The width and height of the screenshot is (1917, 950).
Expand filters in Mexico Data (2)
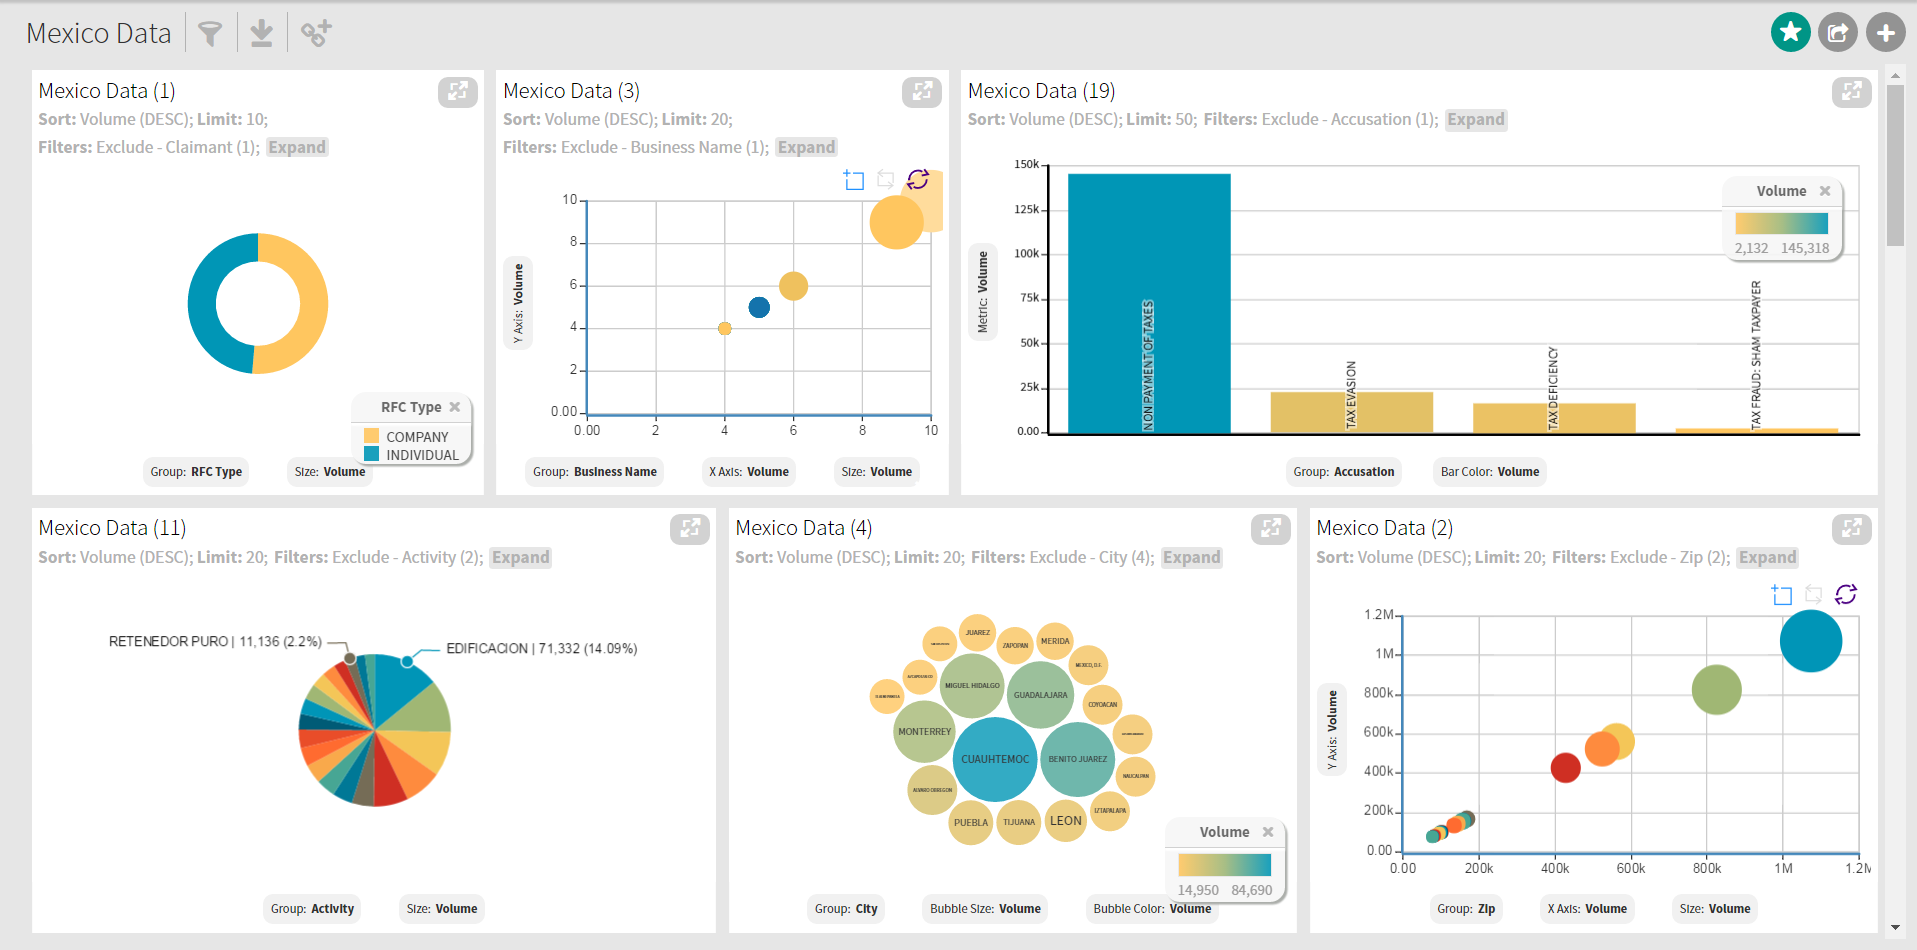(x=1767, y=557)
